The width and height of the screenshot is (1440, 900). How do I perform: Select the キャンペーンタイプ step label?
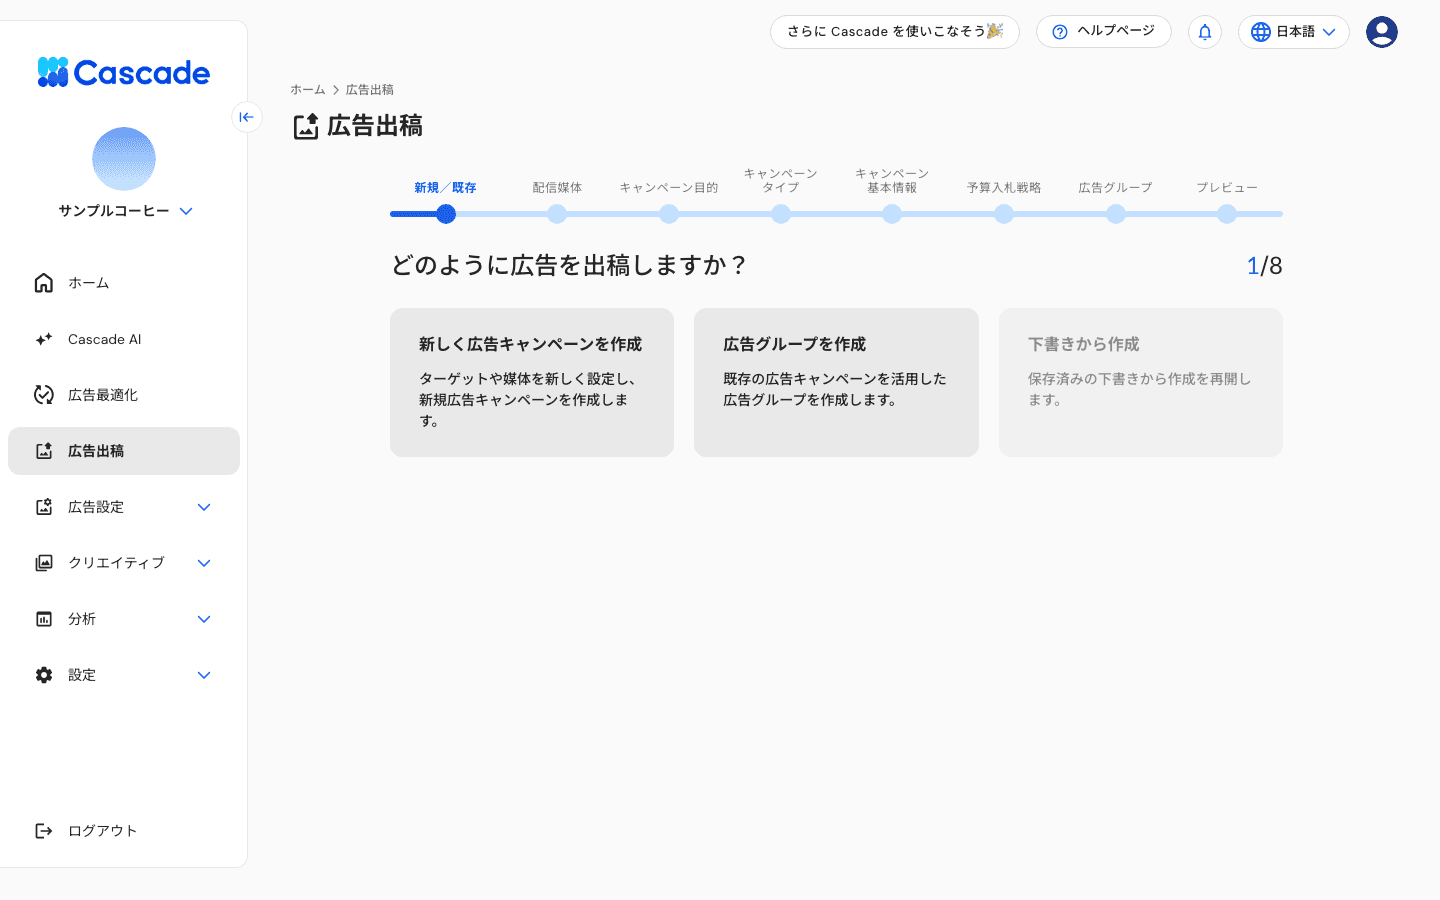pos(781,181)
